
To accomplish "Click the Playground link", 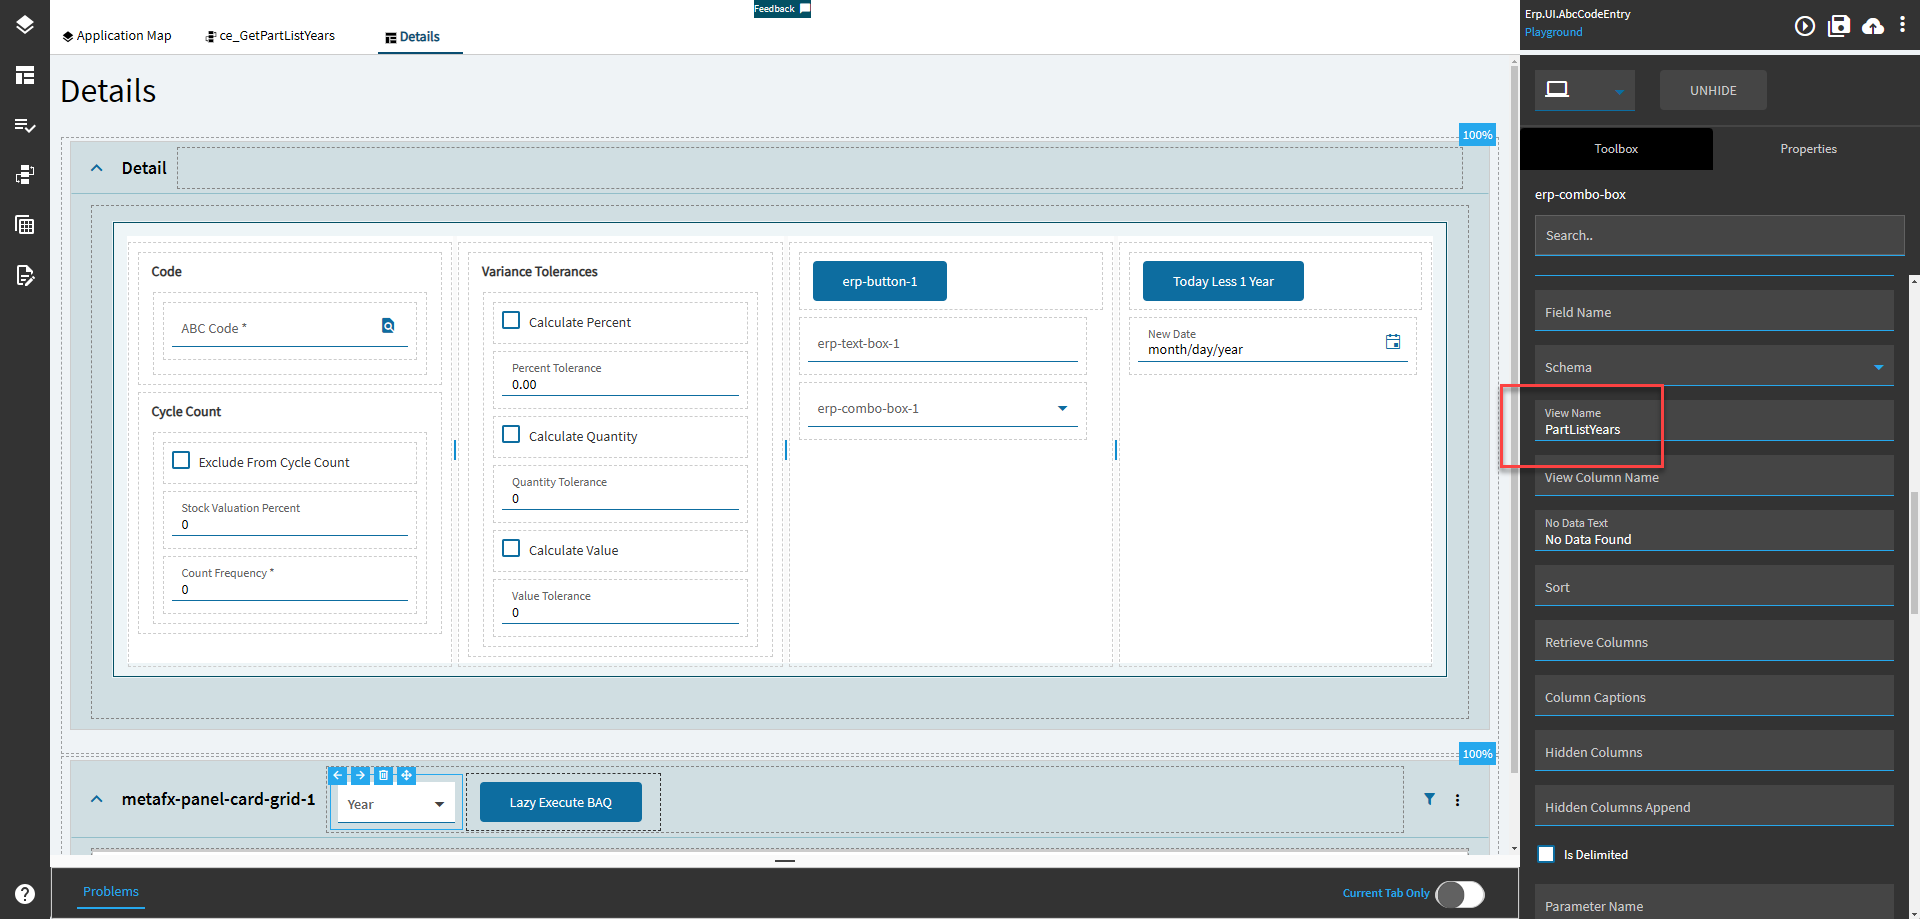I will (x=1553, y=32).
